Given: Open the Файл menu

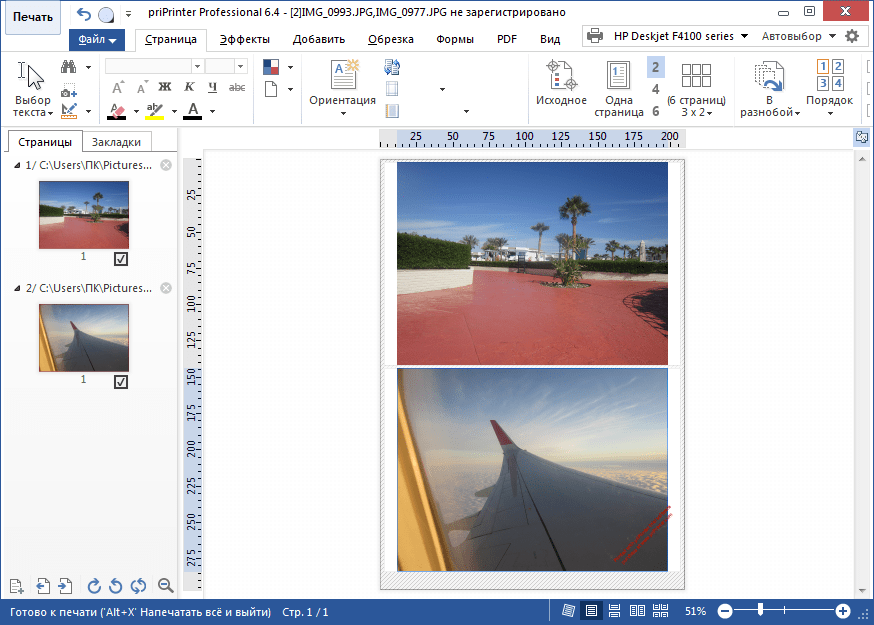Looking at the screenshot, I should pos(97,40).
